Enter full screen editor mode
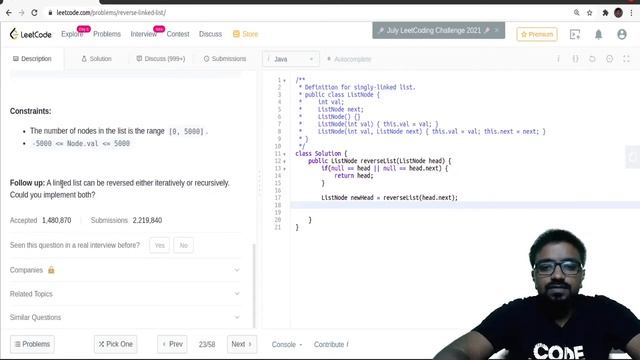 point(627,59)
